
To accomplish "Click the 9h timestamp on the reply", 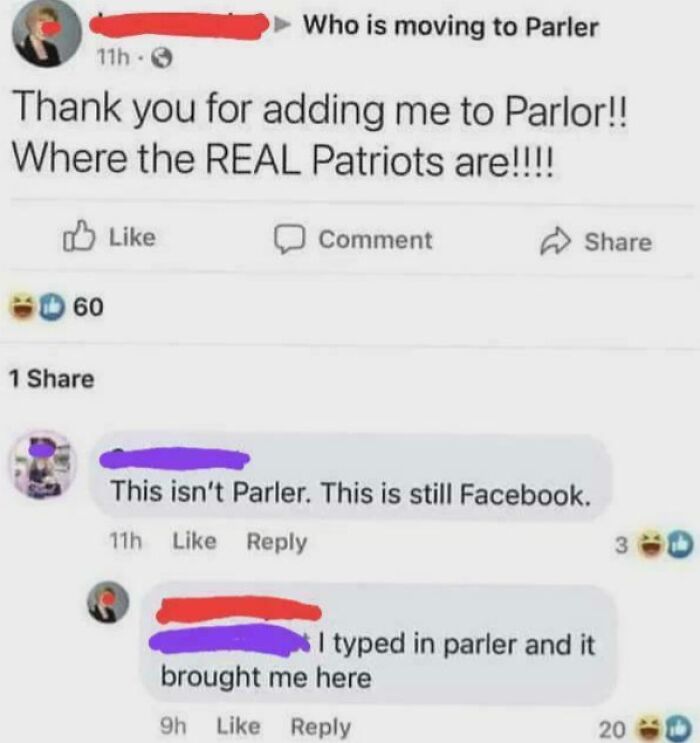I will pyautogui.click(x=173, y=726).
